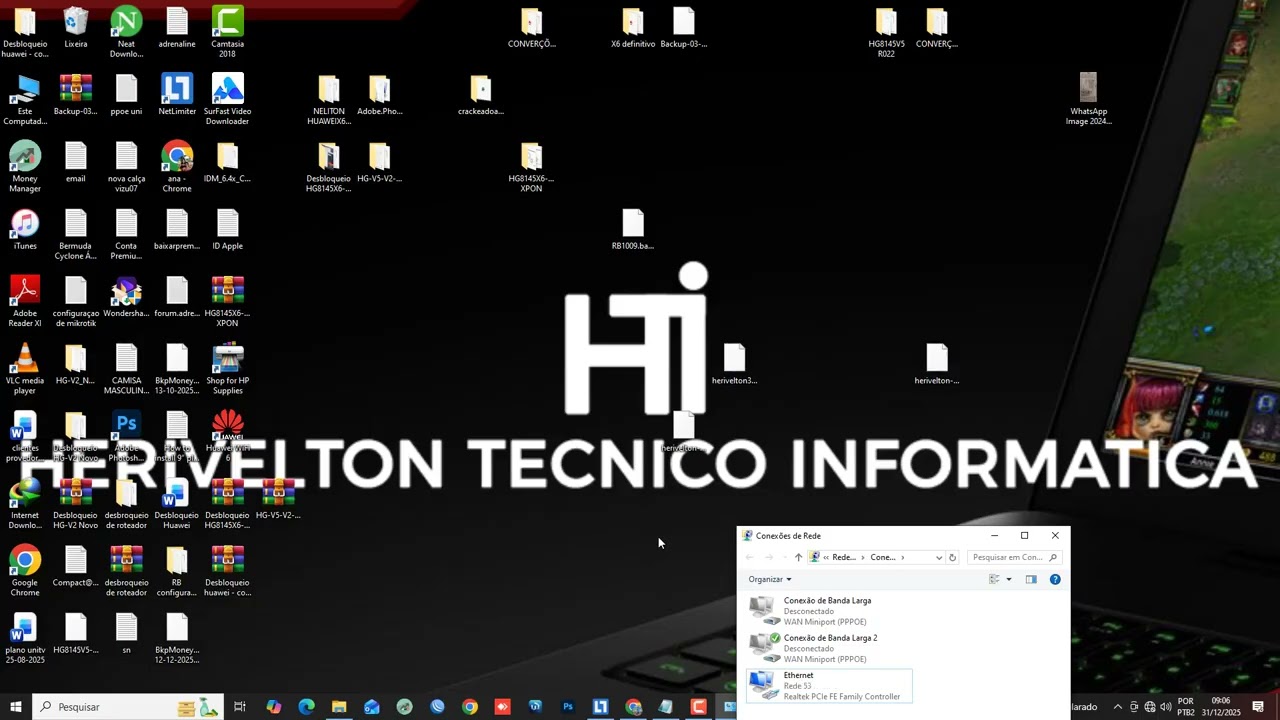This screenshot has height=720, width=1280.
Task: Open the volume control in system tray
Action: click(x=1165, y=707)
